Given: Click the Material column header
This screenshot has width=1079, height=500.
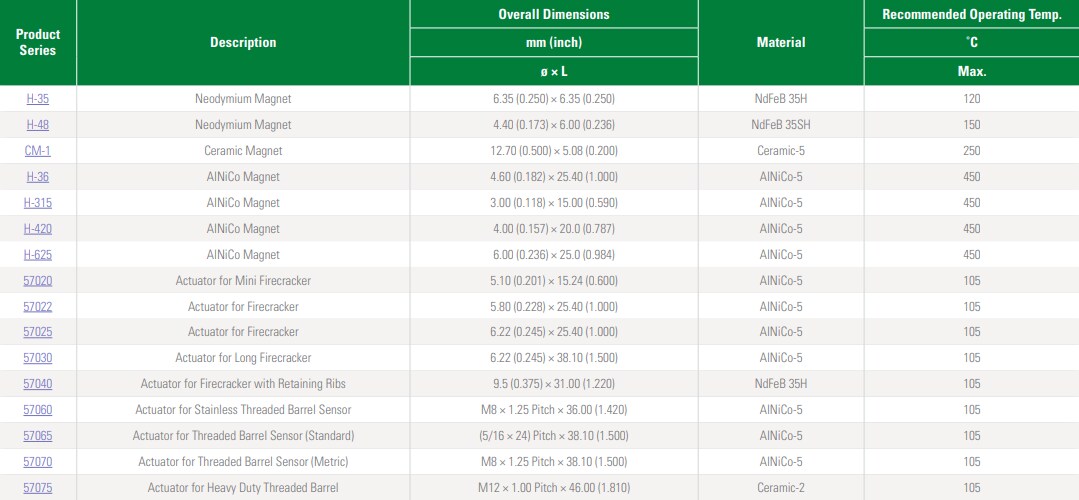Looking at the screenshot, I should [780, 43].
